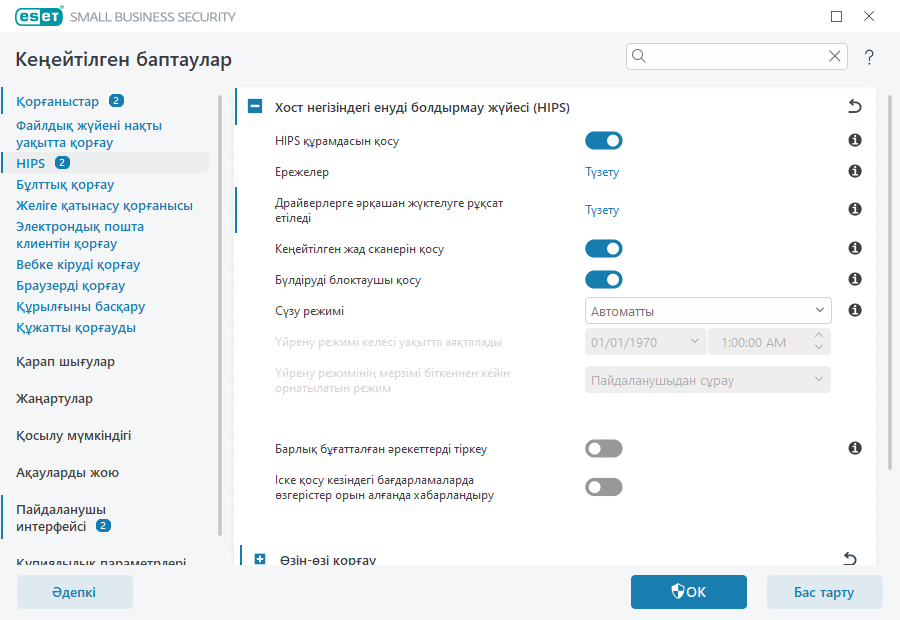Click info icon beside Ережелер row
The width and height of the screenshot is (900, 620).
[x=855, y=172]
